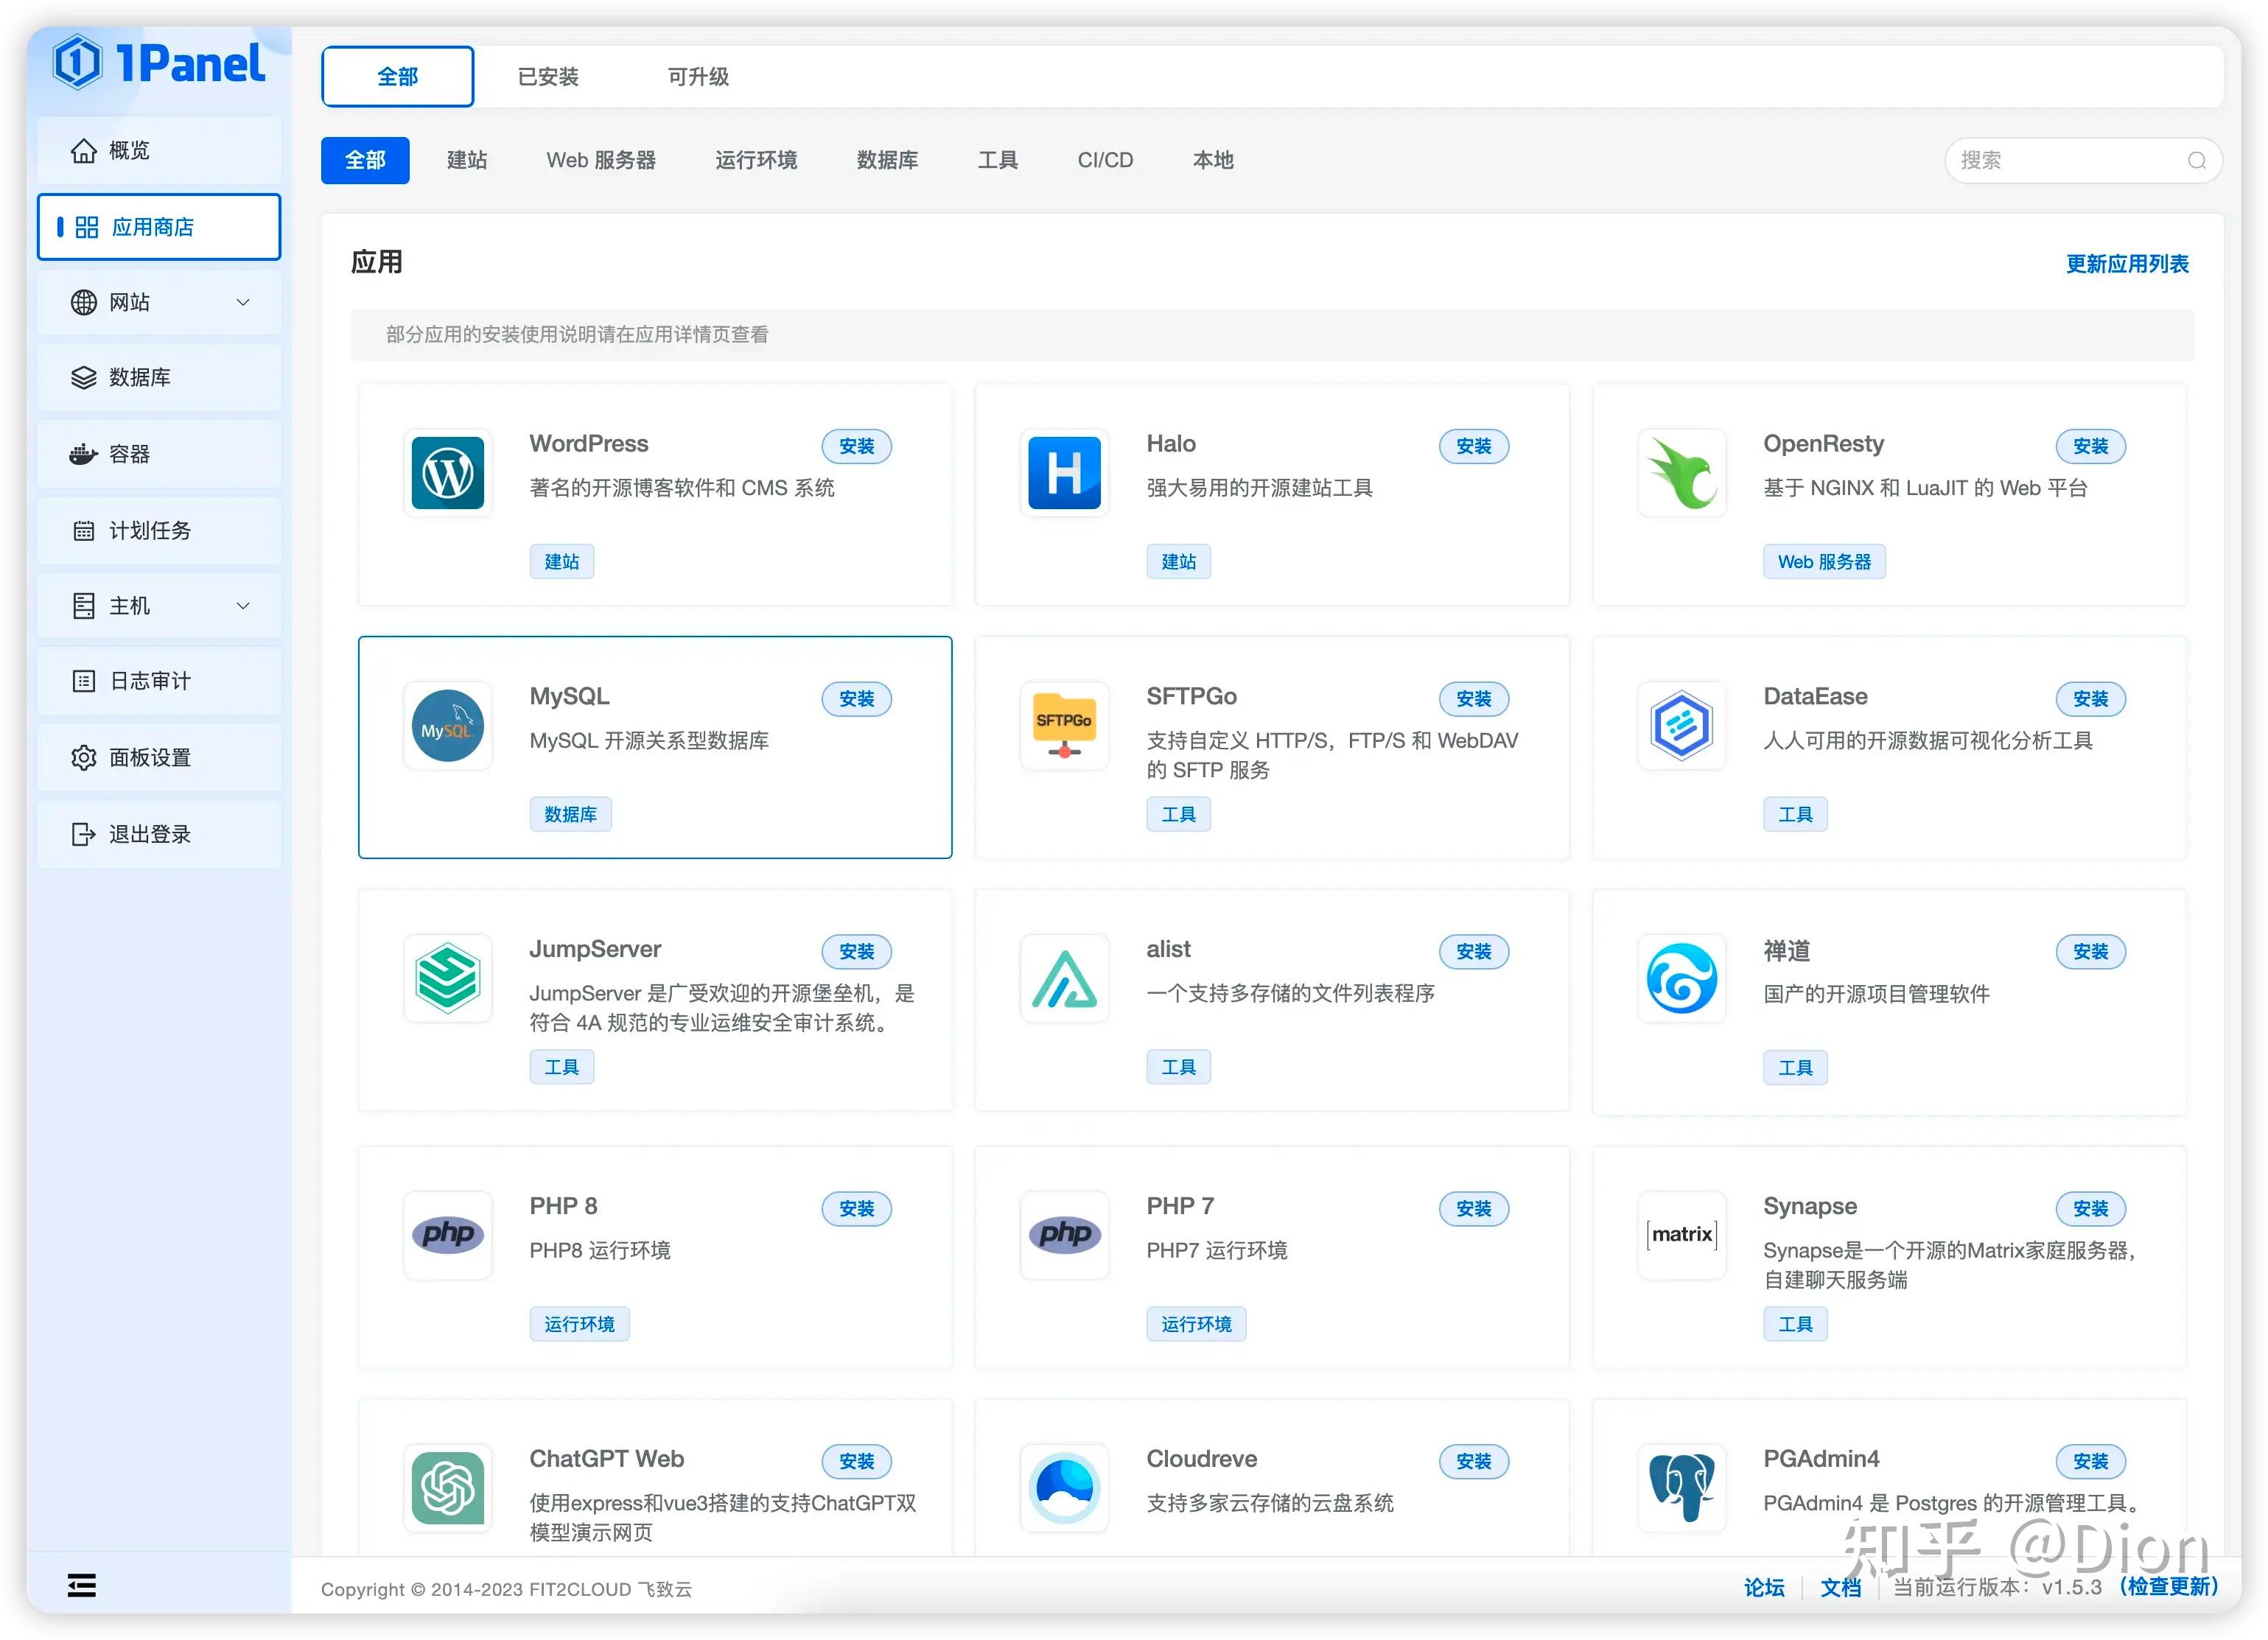Click 更新应用列表 to refresh app list
This screenshot has width=2268, height=1640.
click(2126, 263)
